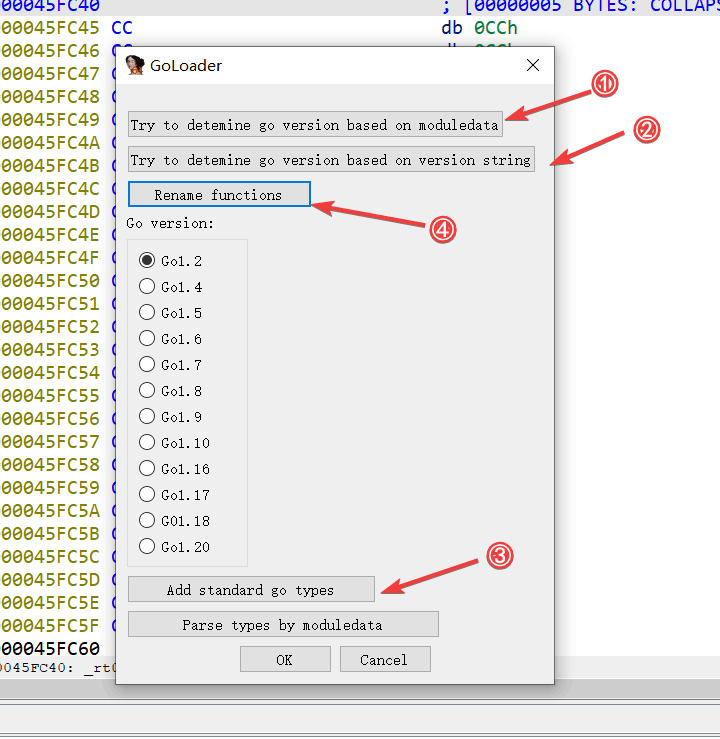Determine Go version based on version string
Viewport: 720px width, 739px height.
pyautogui.click(x=331, y=160)
